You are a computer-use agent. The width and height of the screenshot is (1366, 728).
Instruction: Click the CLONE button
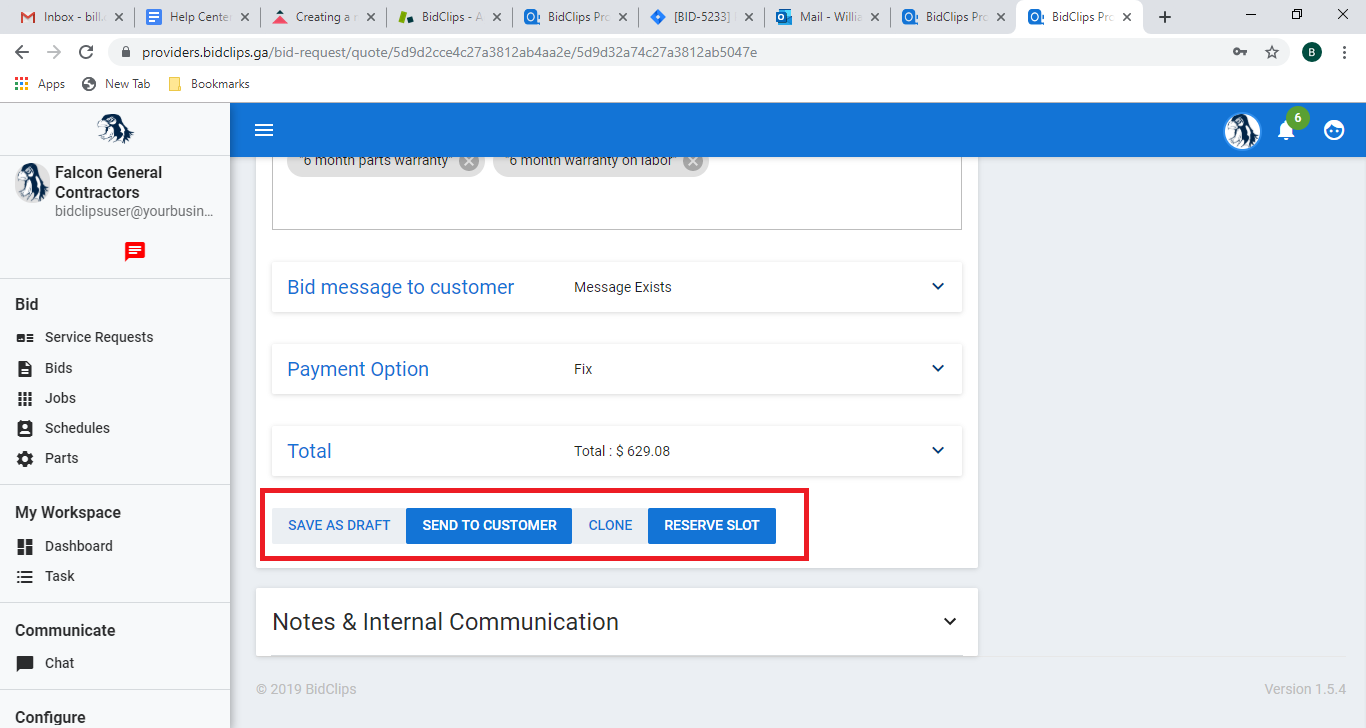coord(610,525)
